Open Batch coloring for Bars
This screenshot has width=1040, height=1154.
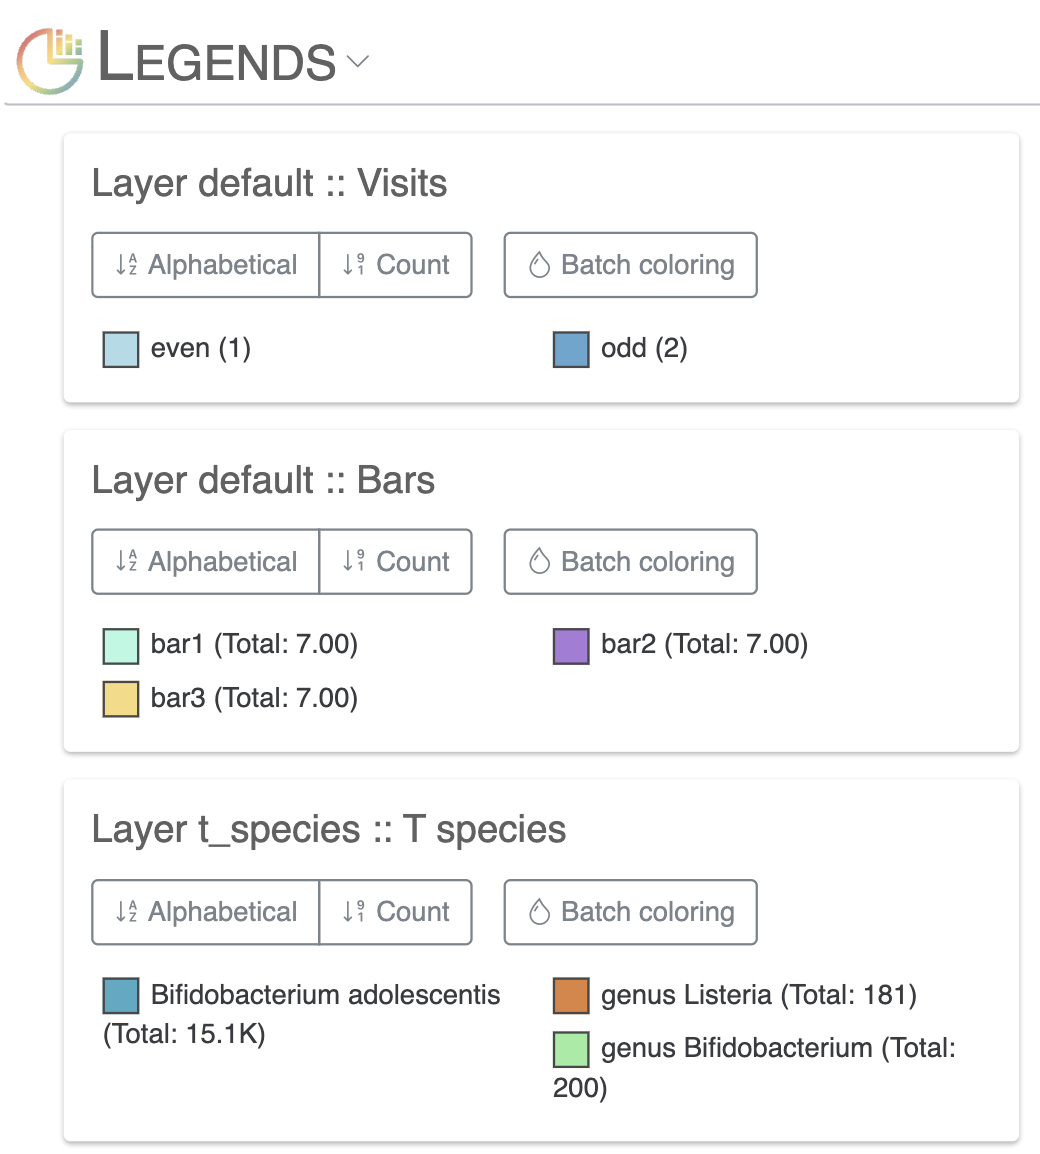(x=630, y=562)
